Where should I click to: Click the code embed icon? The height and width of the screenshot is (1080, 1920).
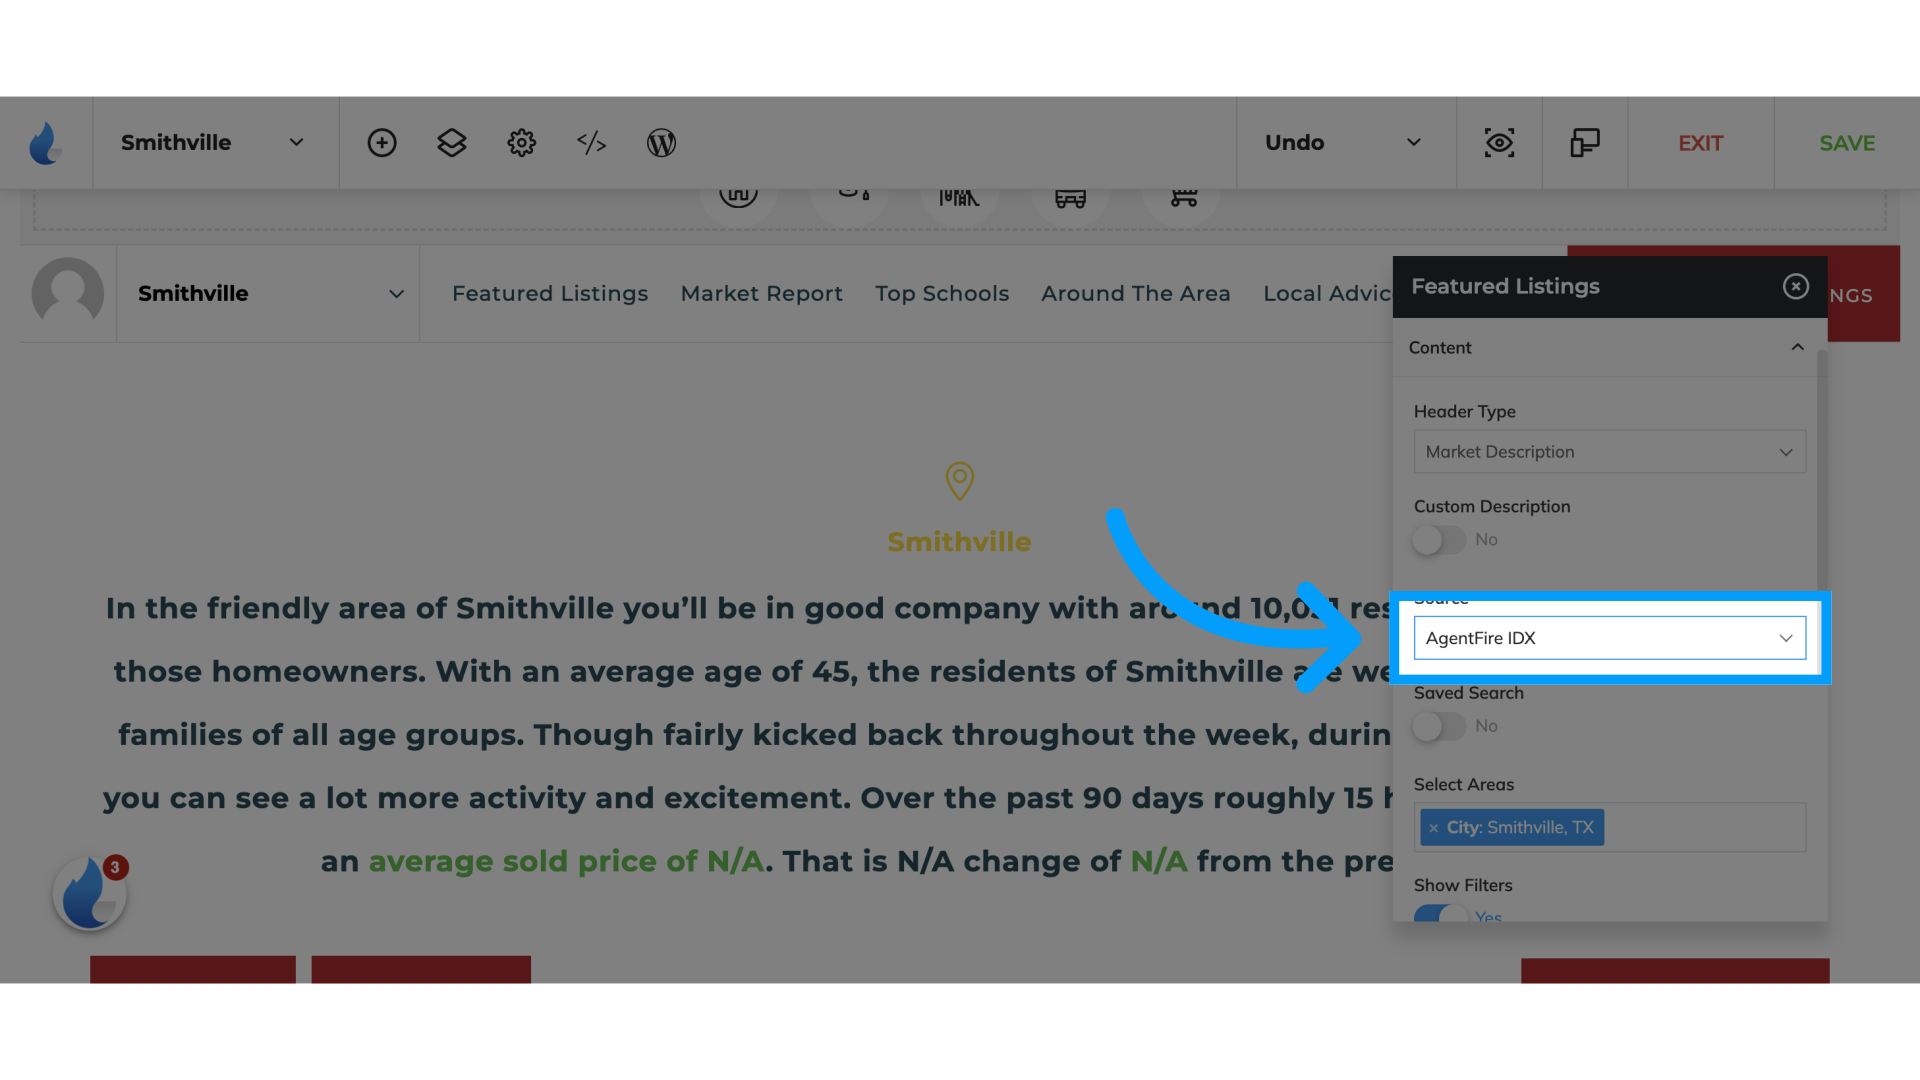click(x=591, y=142)
